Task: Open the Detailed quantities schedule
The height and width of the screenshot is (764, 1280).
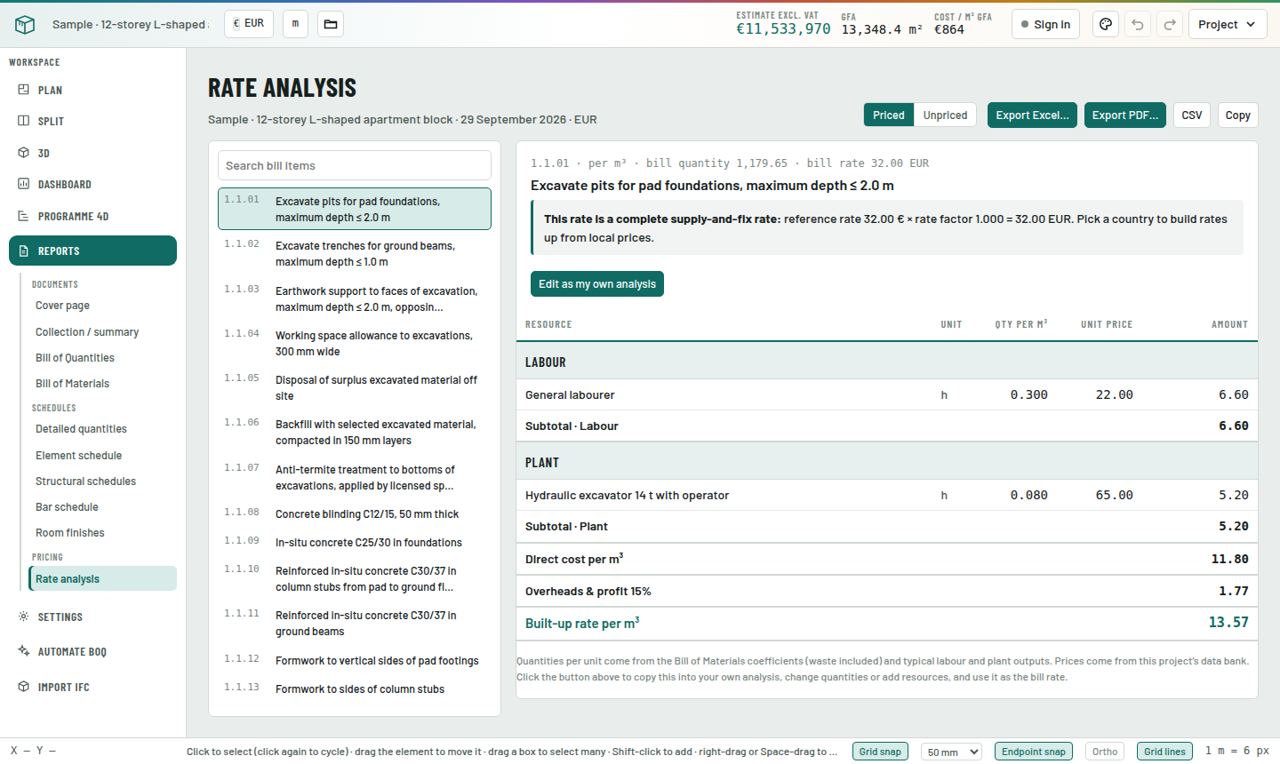Action: pyautogui.click(x=103, y=429)
